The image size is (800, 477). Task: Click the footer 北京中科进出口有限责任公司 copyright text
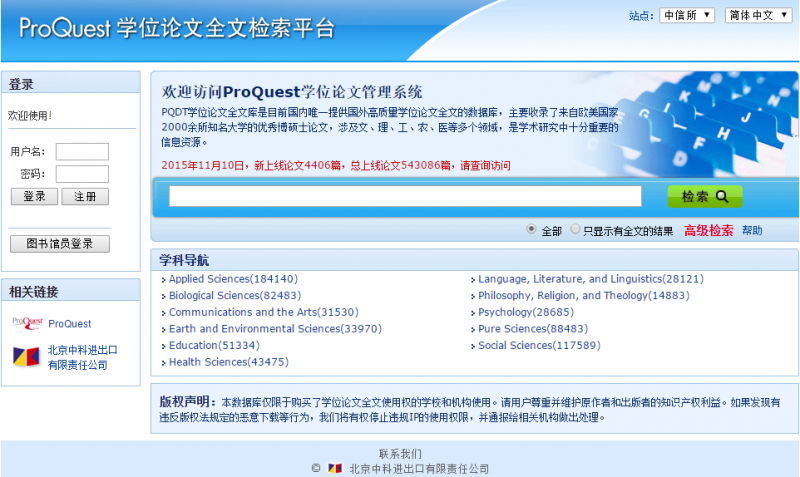pos(419,468)
